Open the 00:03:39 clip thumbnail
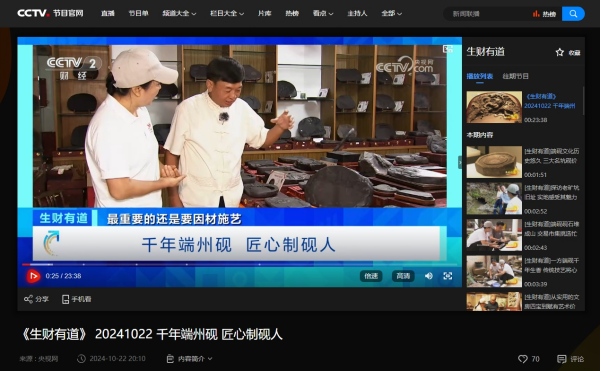This screenshot has width=601, height=371. tap(494, 271)
